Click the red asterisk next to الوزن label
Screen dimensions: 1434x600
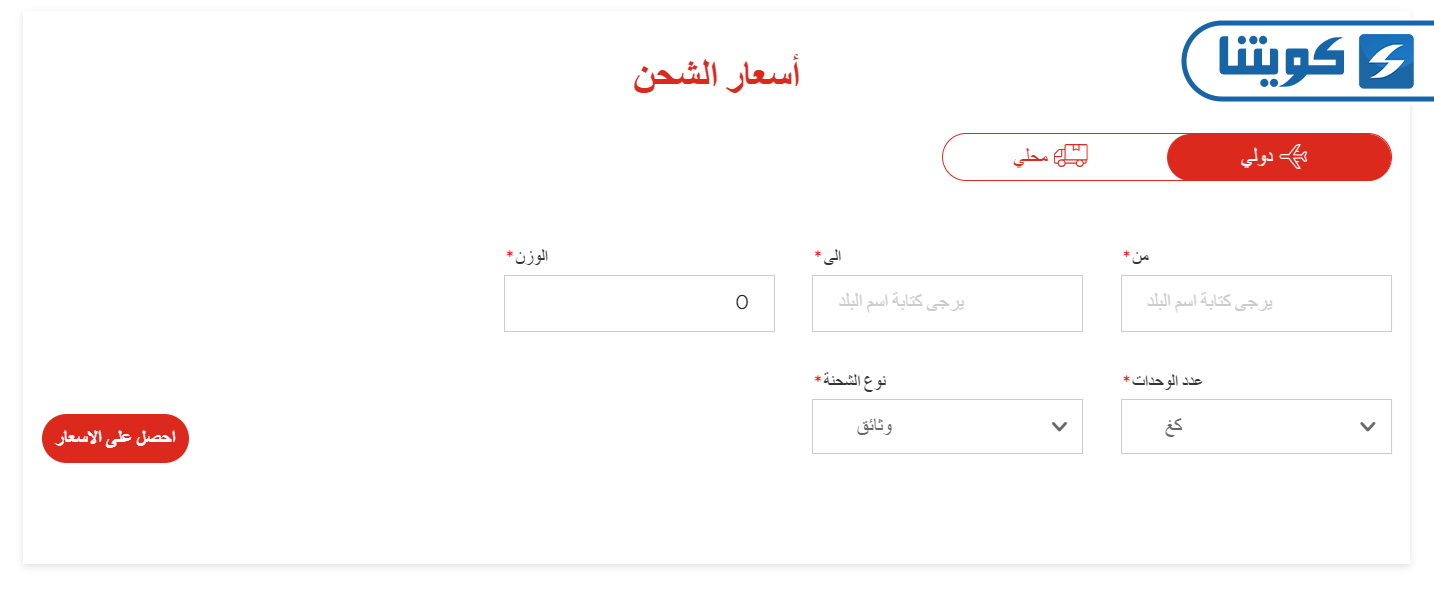tap(509, 254)
